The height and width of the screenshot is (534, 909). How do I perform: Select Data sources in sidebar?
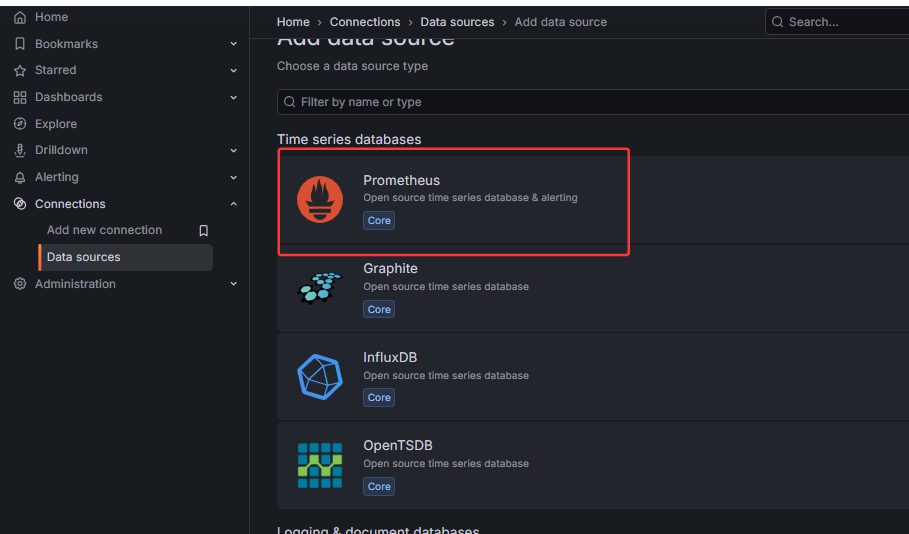126,257
